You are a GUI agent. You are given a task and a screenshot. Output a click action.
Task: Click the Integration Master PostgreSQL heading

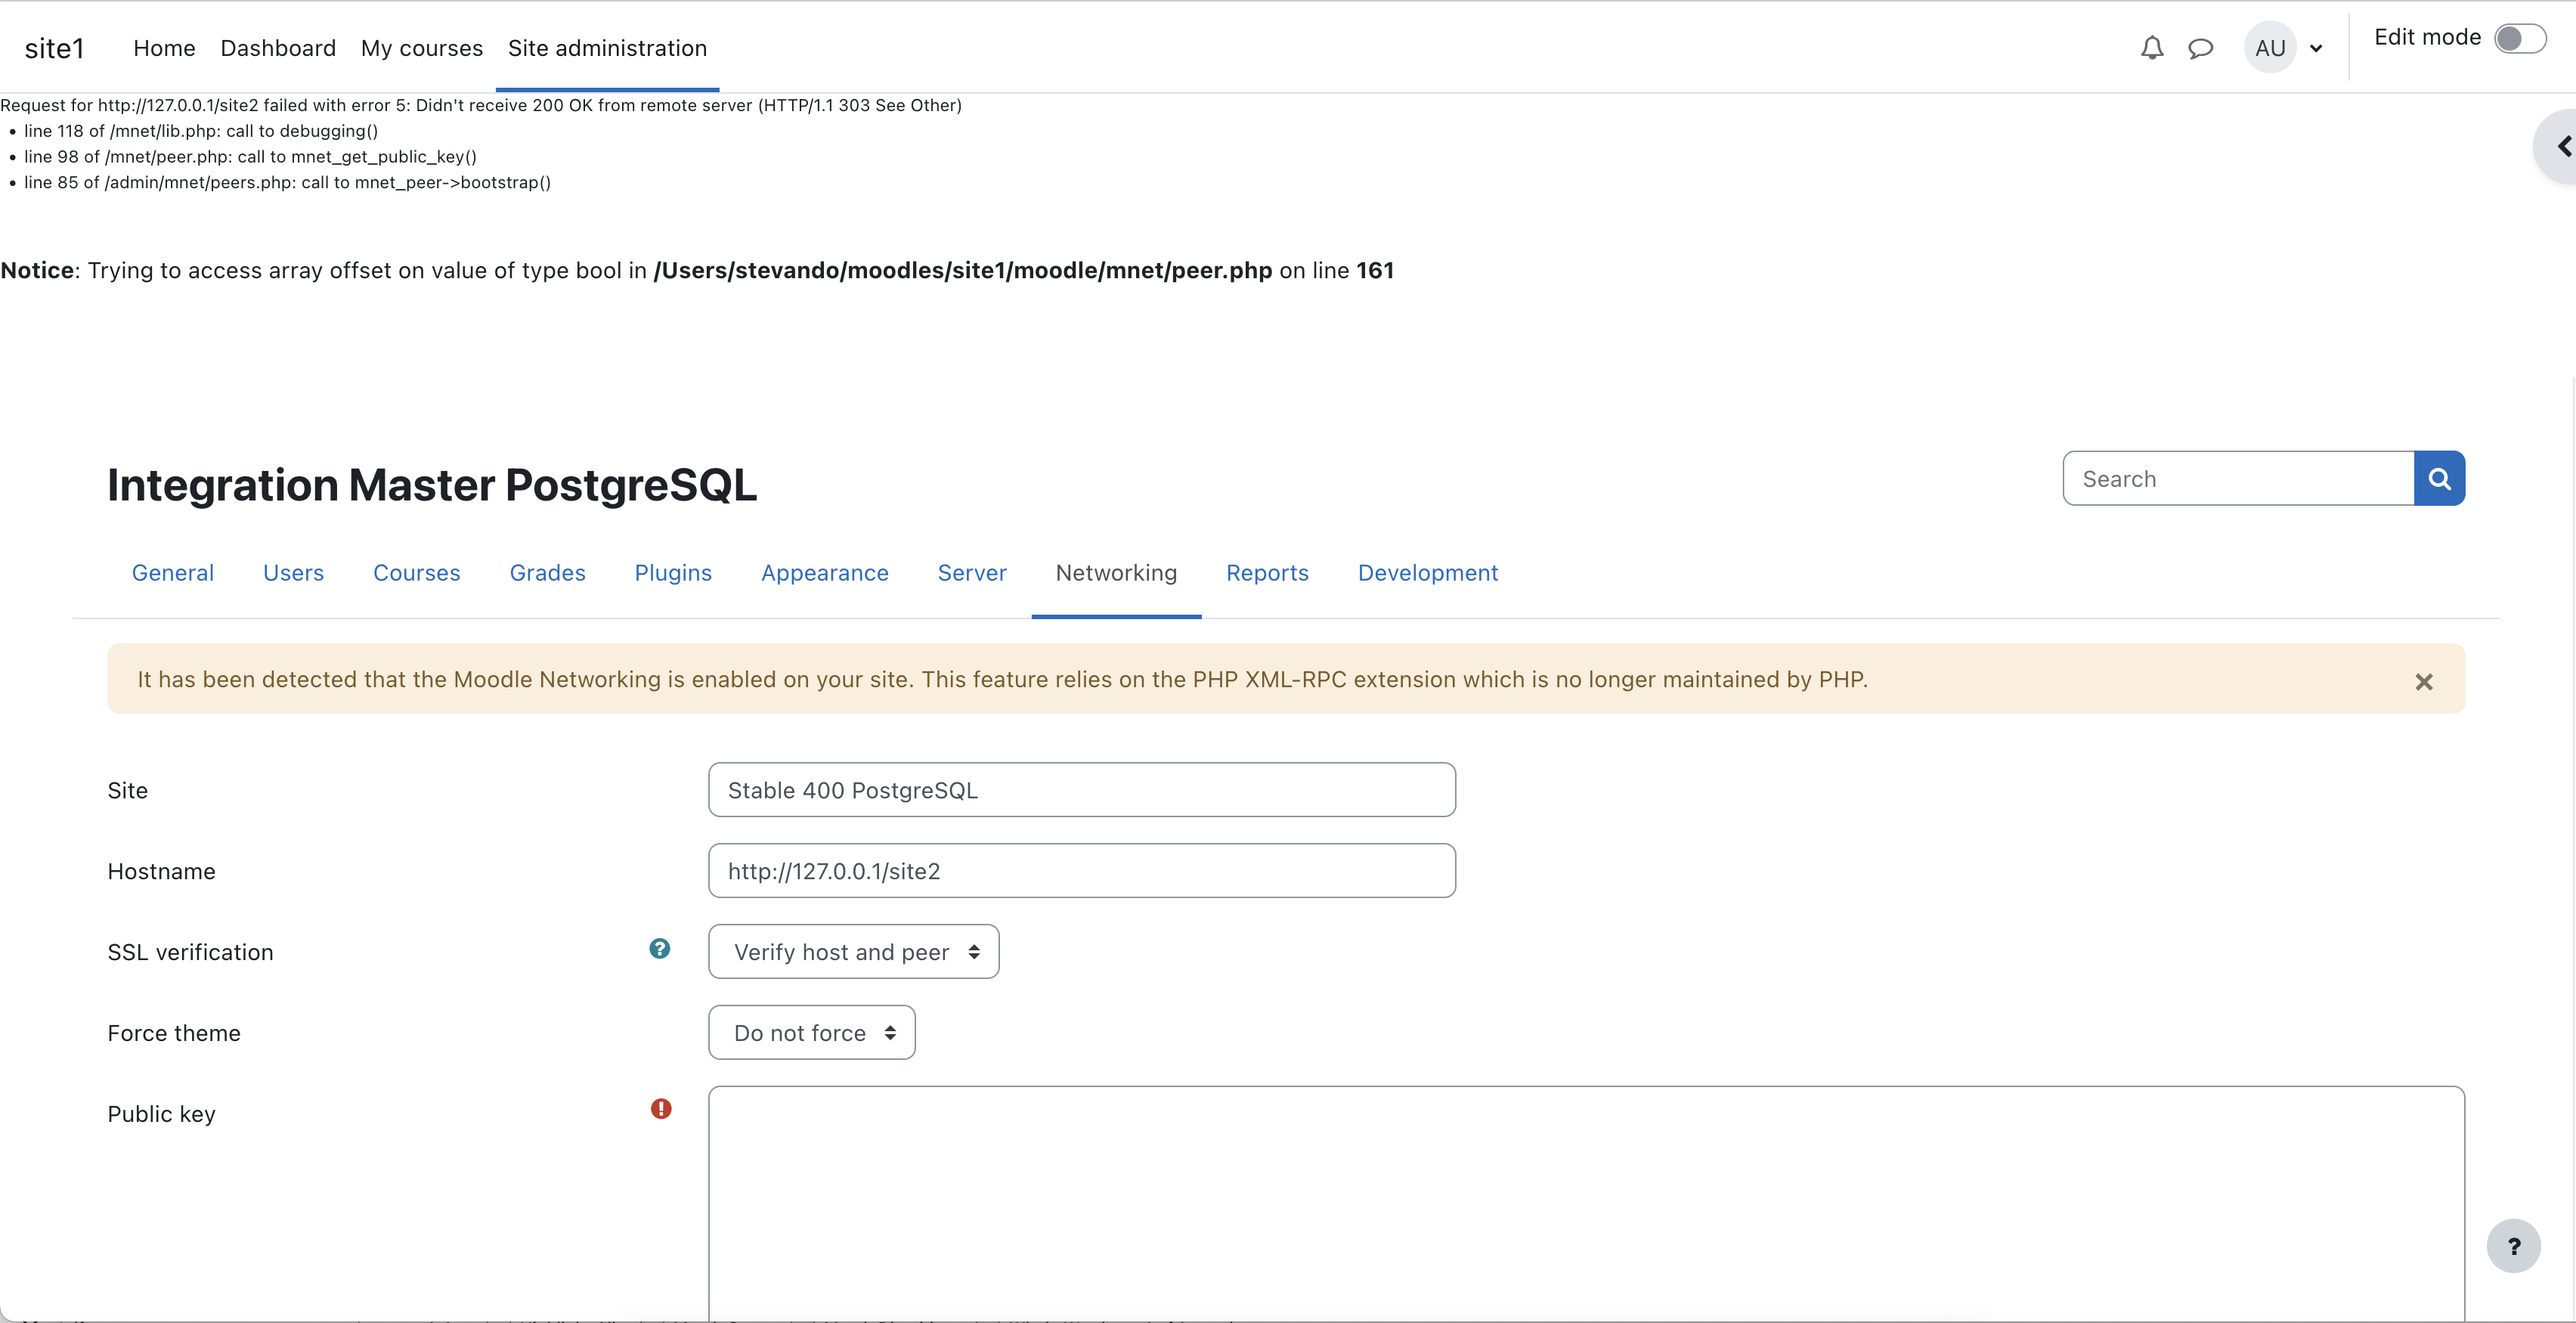(432, 485)
